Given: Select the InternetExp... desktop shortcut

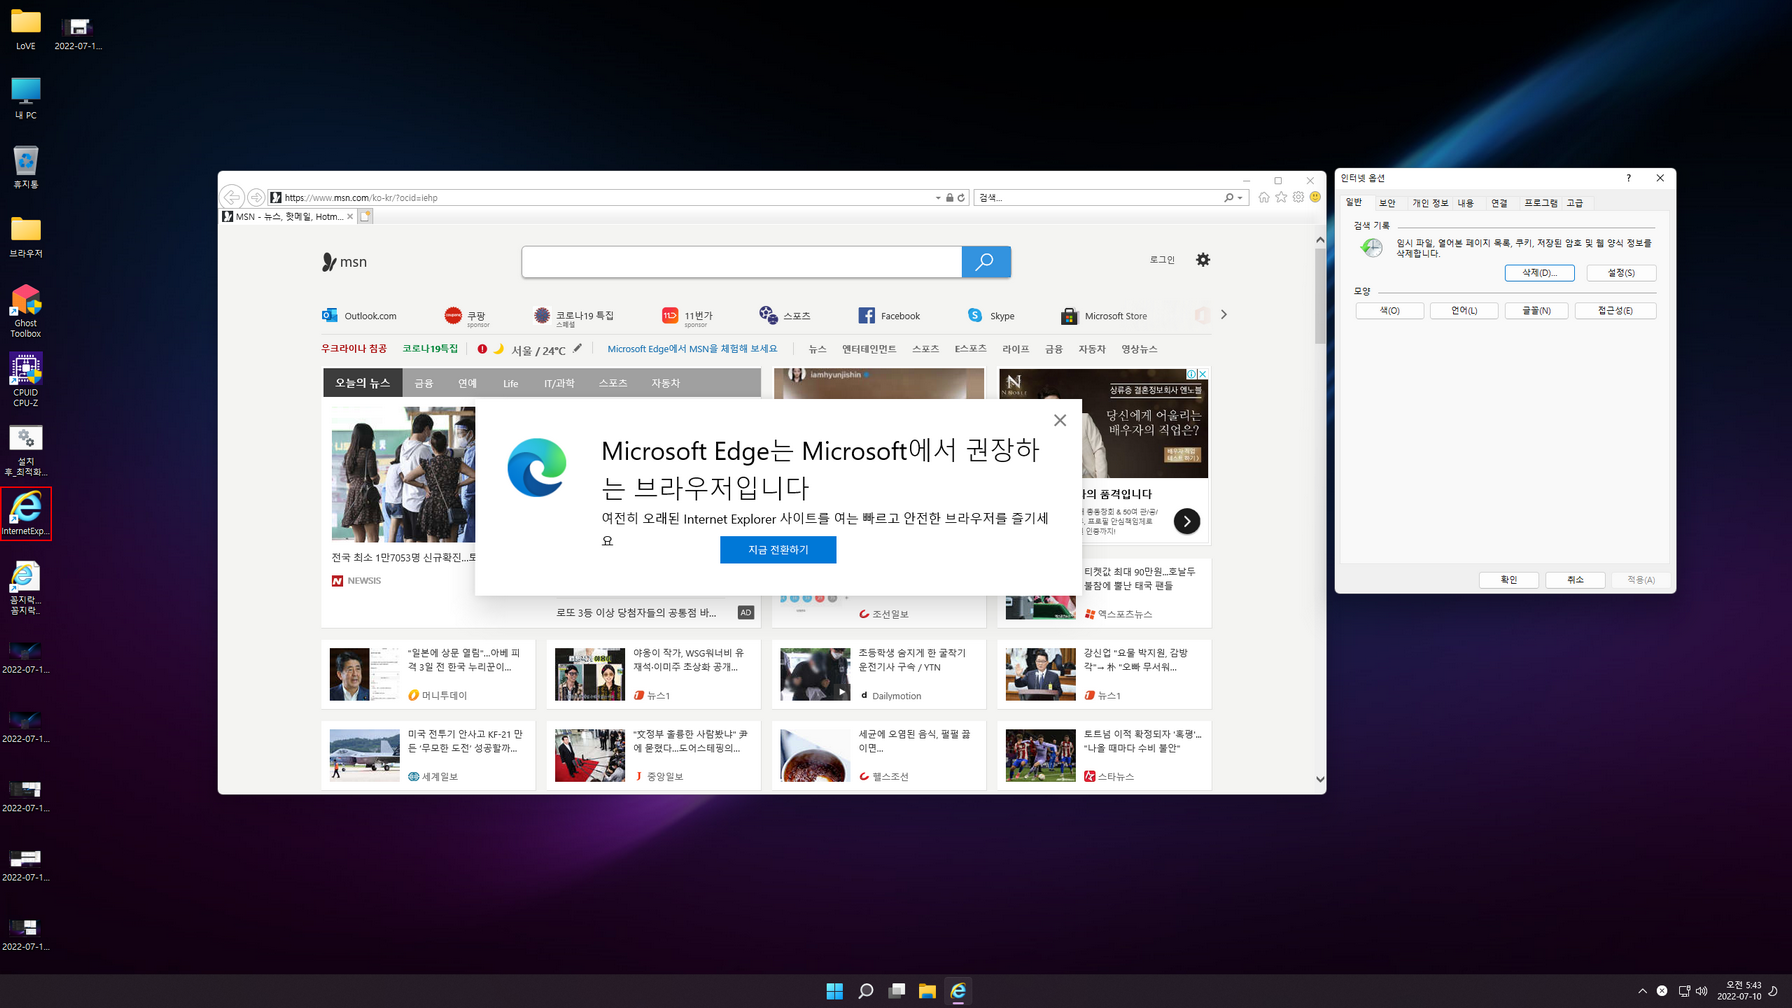Looking at the screenshot, I should (26, 513).
